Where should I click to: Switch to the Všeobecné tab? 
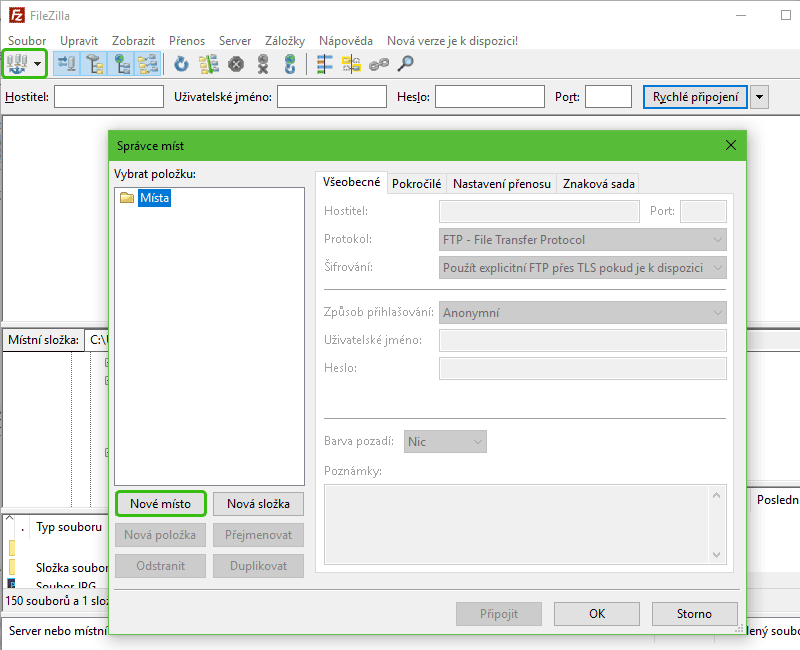click(352, 182)
